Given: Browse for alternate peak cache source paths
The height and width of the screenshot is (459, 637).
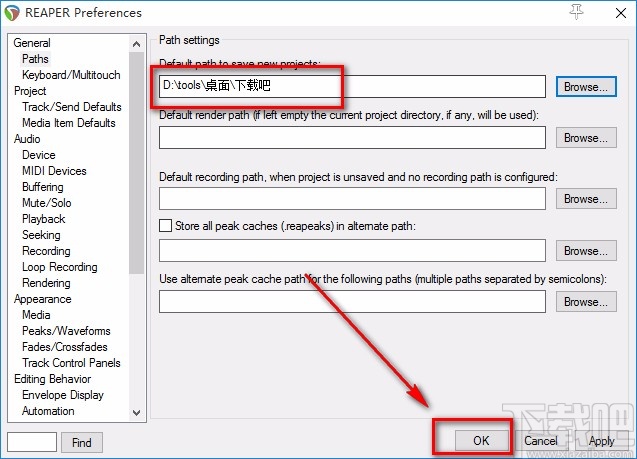Looking at the screenshot, I should (586, 302).
